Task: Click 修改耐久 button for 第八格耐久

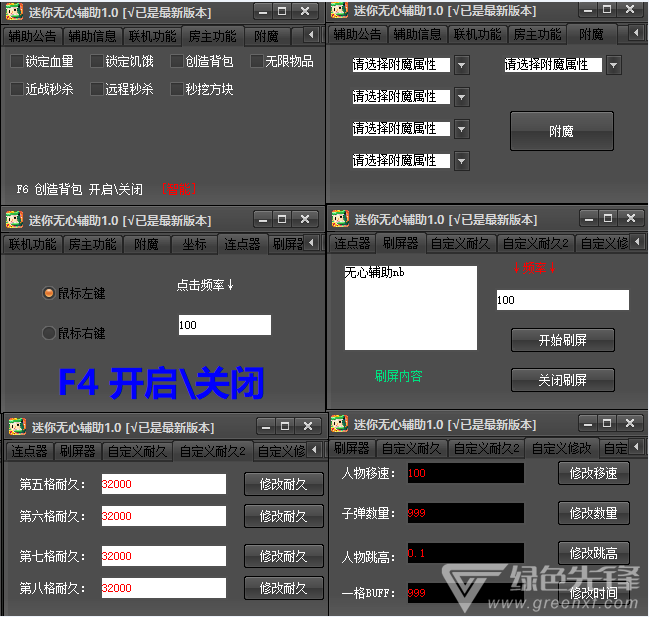Action: pyautogui.click(x=284, y=588)
